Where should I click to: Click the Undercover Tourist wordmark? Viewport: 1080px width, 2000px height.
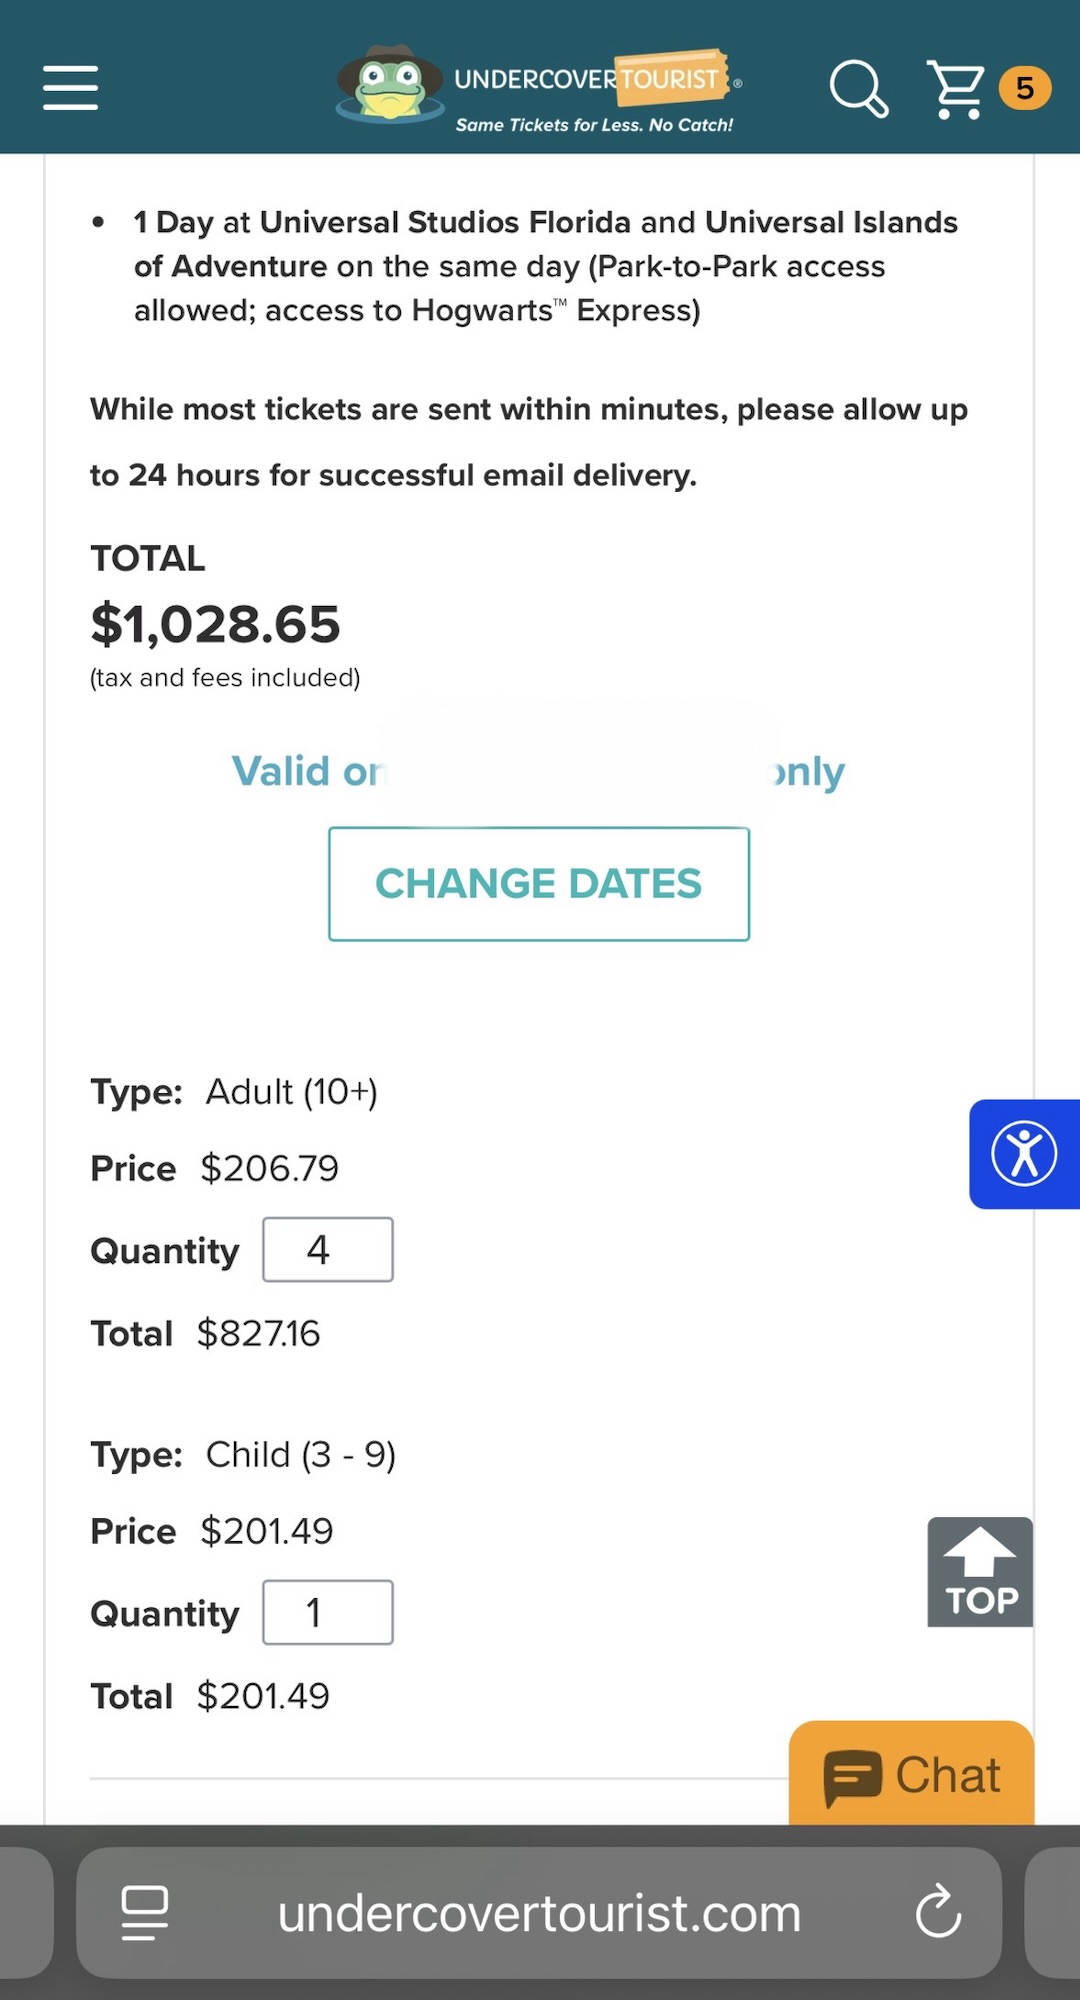pyautogui.click(x=588, y=78)
